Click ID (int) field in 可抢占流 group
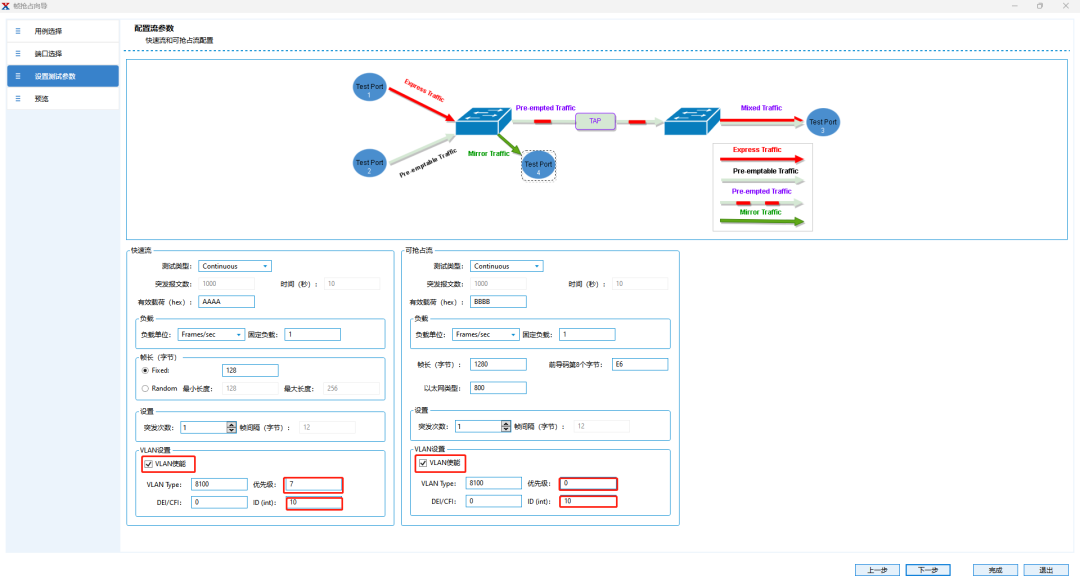This screenshot has height=581, width=1080. (588, 501)
